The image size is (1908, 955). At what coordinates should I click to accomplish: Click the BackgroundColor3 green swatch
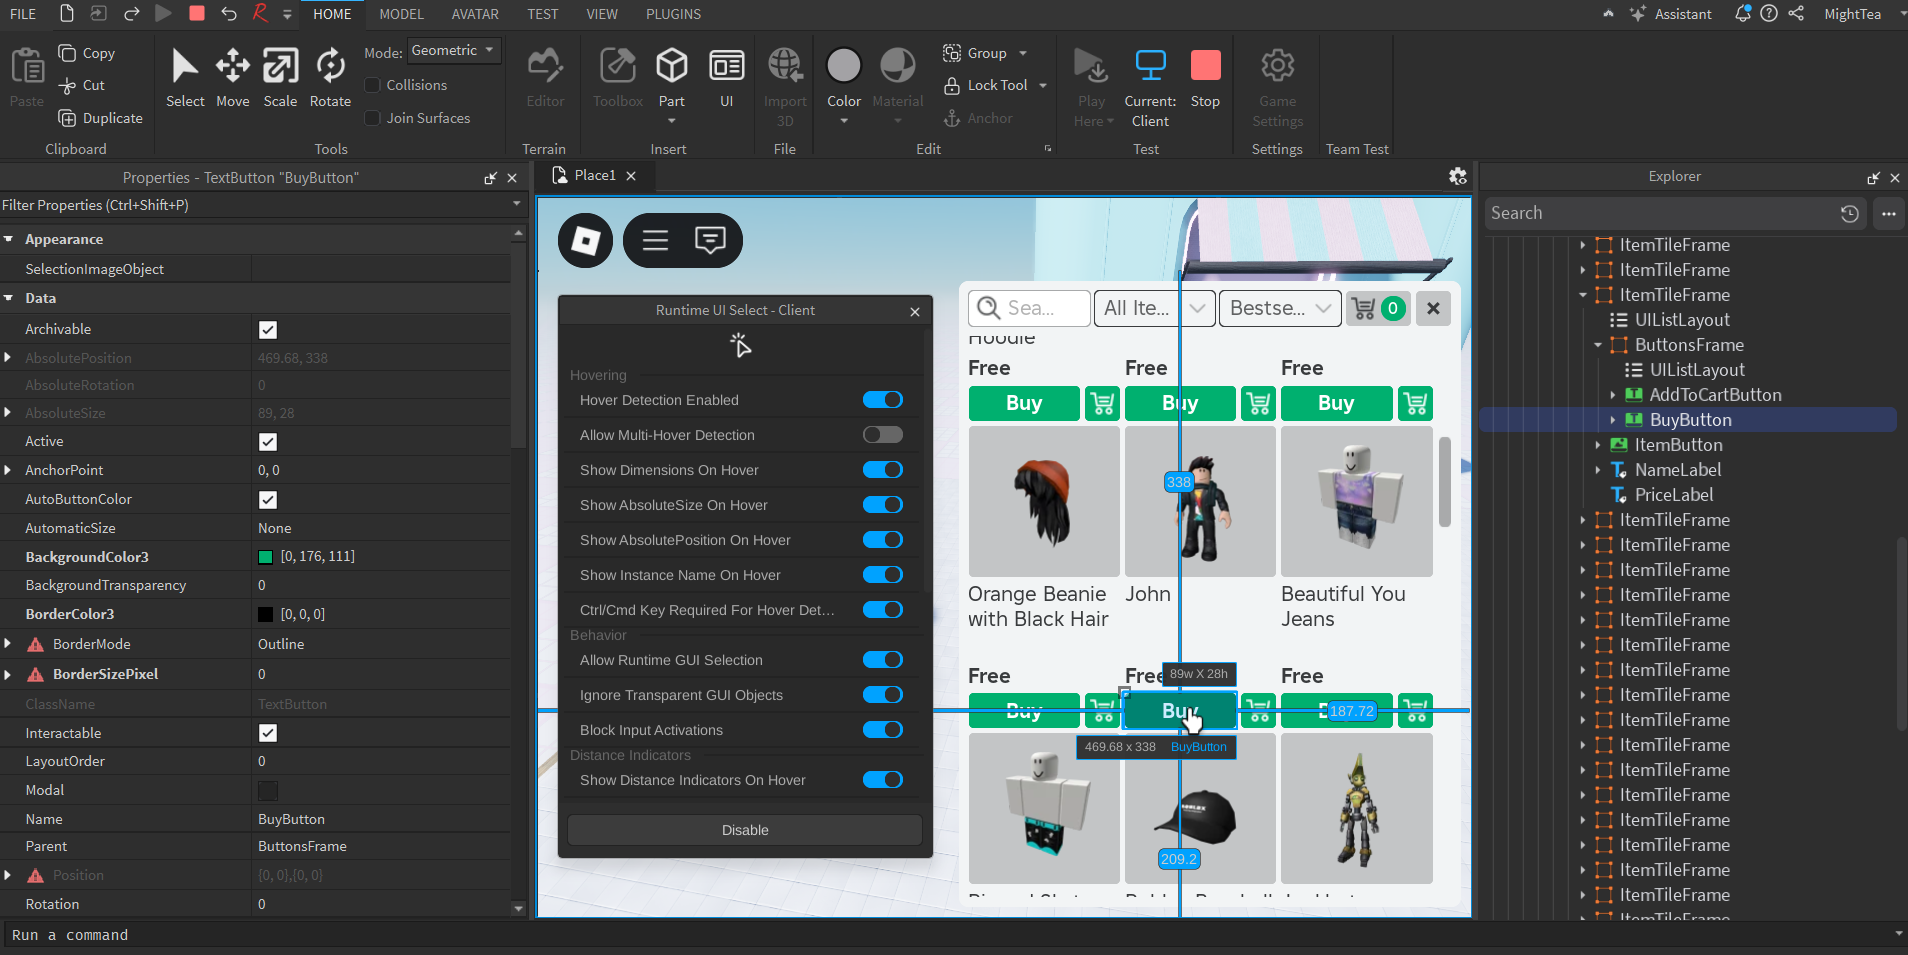(266, 557)
